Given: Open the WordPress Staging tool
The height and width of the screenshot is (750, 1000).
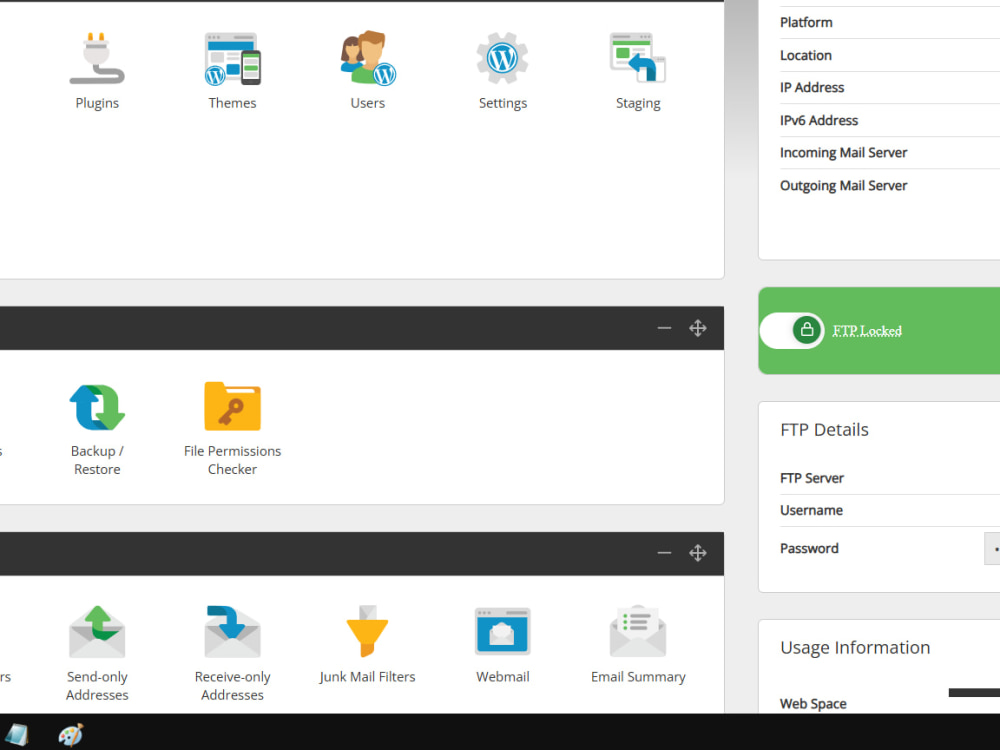Looking at the screenshot, I should point(638,70).
